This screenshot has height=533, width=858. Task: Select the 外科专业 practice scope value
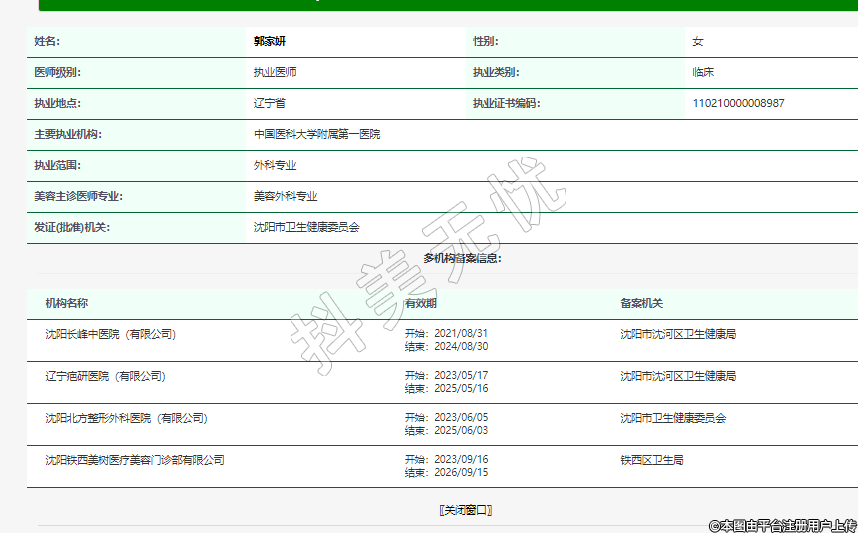pyautogui.click(x=275, y=166)
